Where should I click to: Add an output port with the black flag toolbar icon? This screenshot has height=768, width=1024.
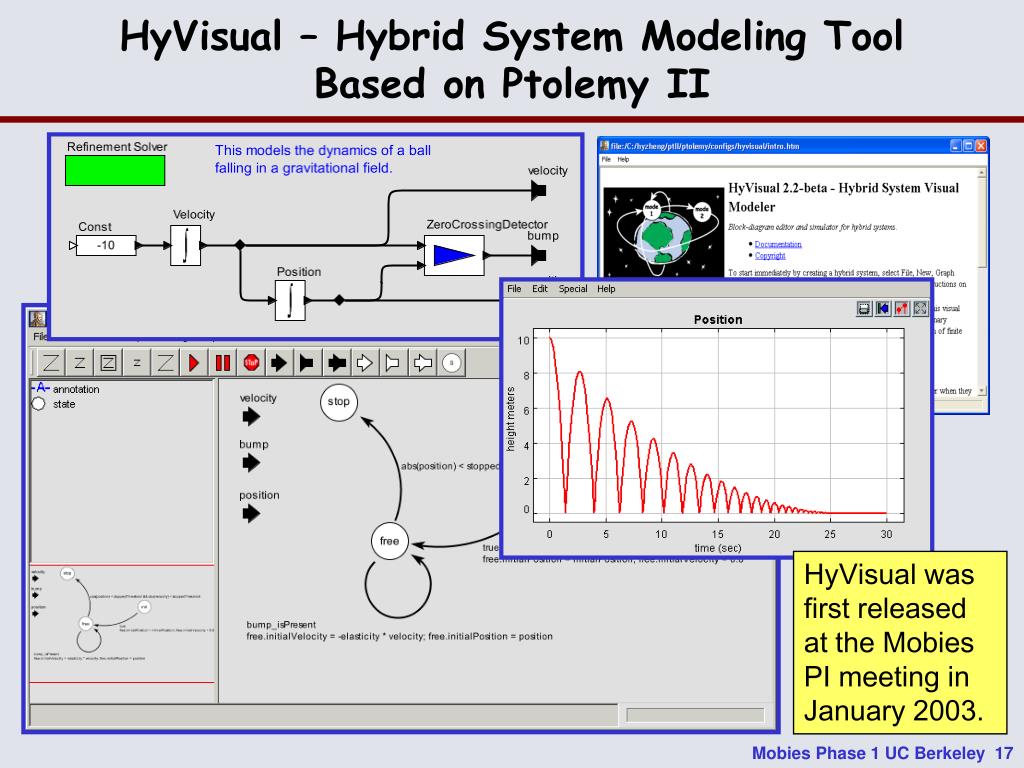pos(308,362)
